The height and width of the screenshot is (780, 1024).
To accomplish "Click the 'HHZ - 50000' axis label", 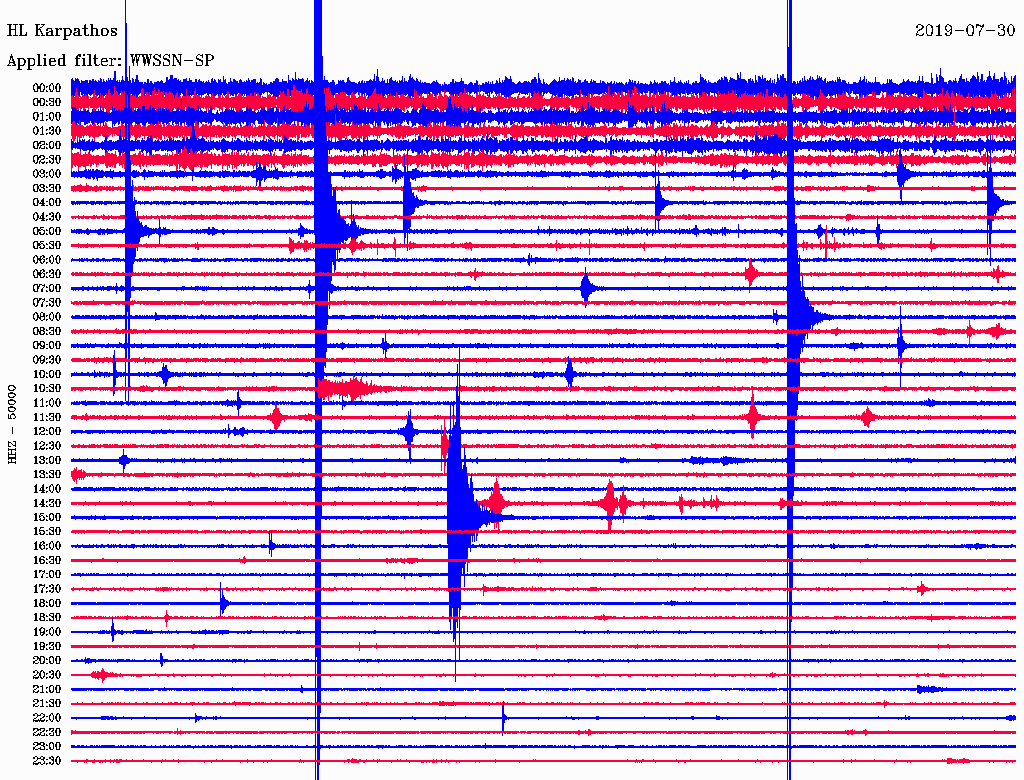I will pyautogui.click(x=12, y=424).
